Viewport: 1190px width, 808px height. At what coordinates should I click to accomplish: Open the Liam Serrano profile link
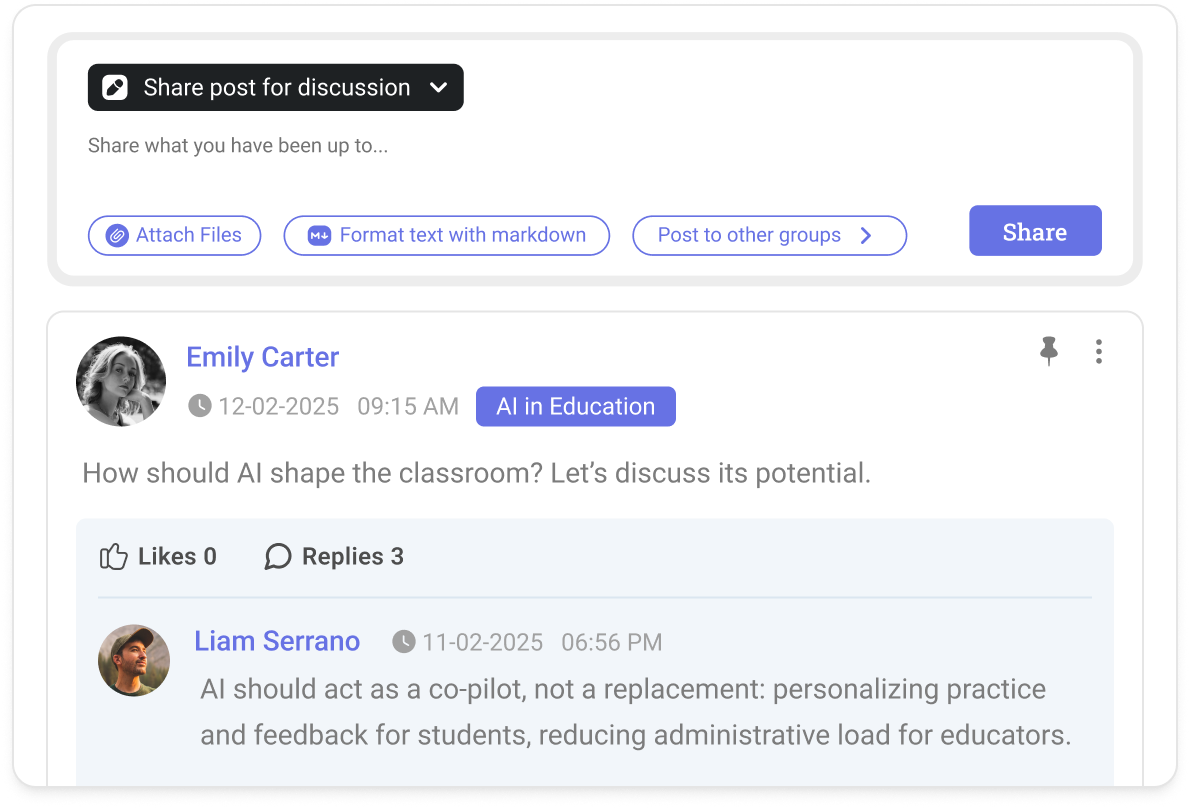click(277, 641)
